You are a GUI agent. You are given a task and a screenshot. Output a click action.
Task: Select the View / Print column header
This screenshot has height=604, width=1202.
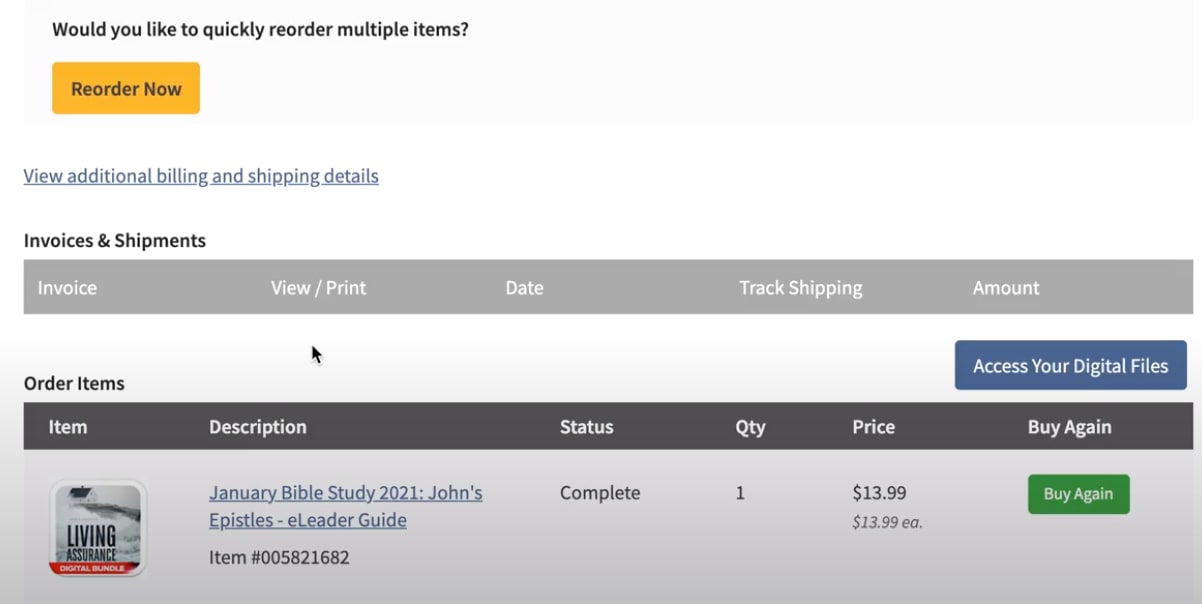[x=318, y=288]
